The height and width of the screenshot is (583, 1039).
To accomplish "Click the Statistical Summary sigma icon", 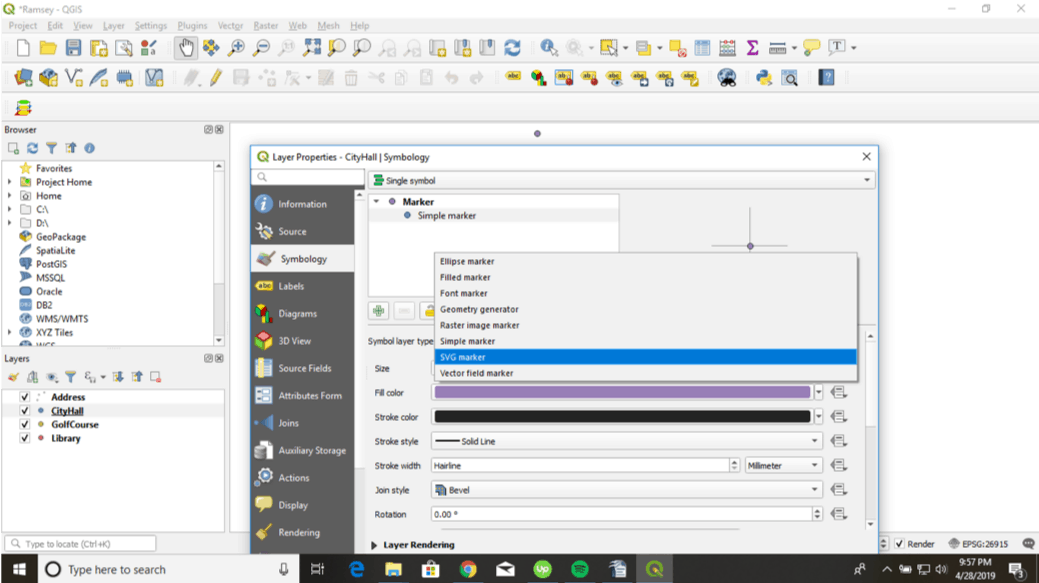I will pyautogui.click(x=752, y=48).
